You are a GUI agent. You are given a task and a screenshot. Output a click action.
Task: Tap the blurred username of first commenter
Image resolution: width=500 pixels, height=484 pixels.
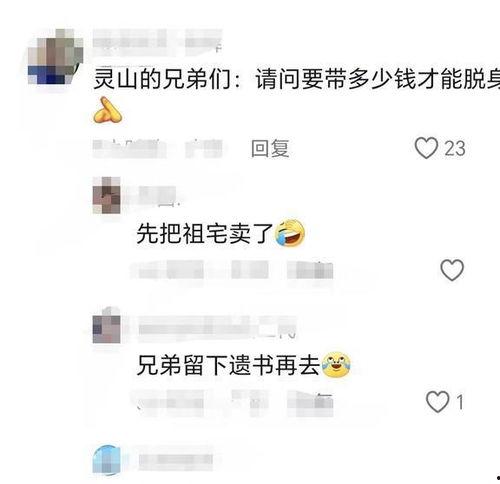157,42
